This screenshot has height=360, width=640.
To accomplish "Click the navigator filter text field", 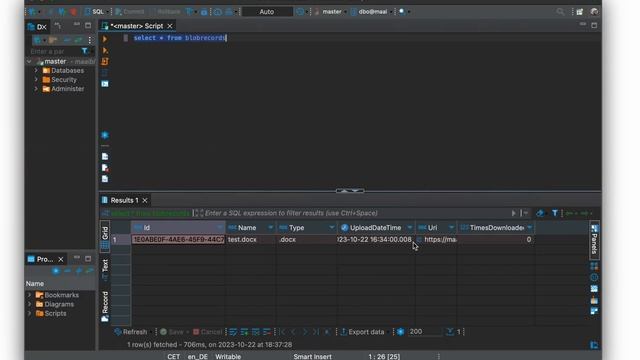I will click(x=54, y=51).
